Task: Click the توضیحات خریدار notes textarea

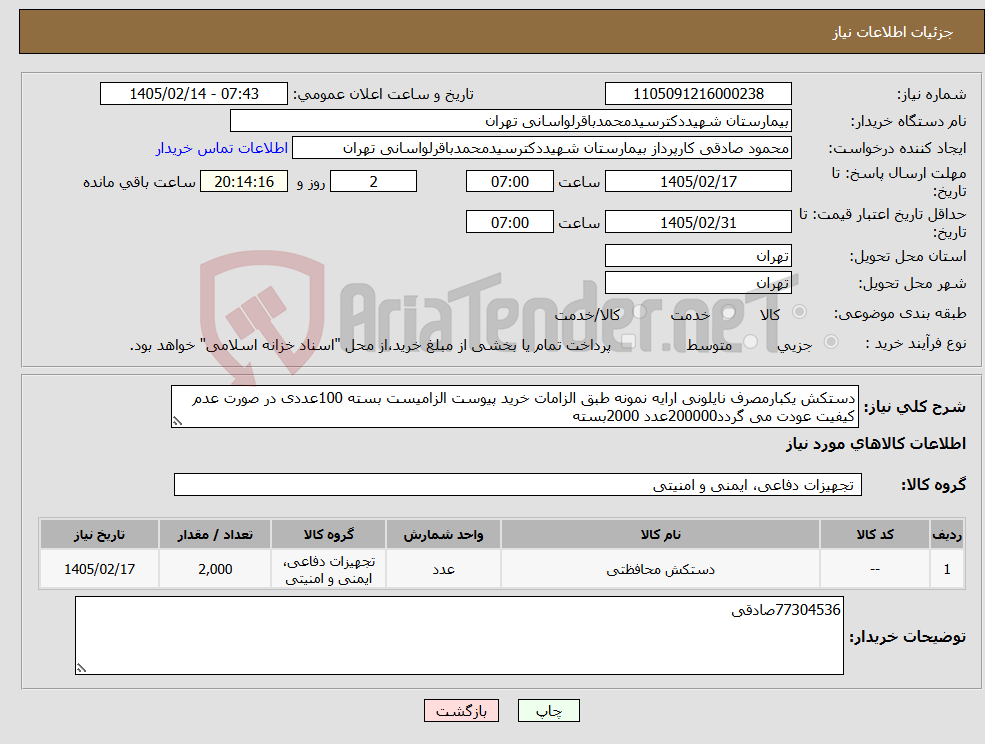Action: click(459, 635)
